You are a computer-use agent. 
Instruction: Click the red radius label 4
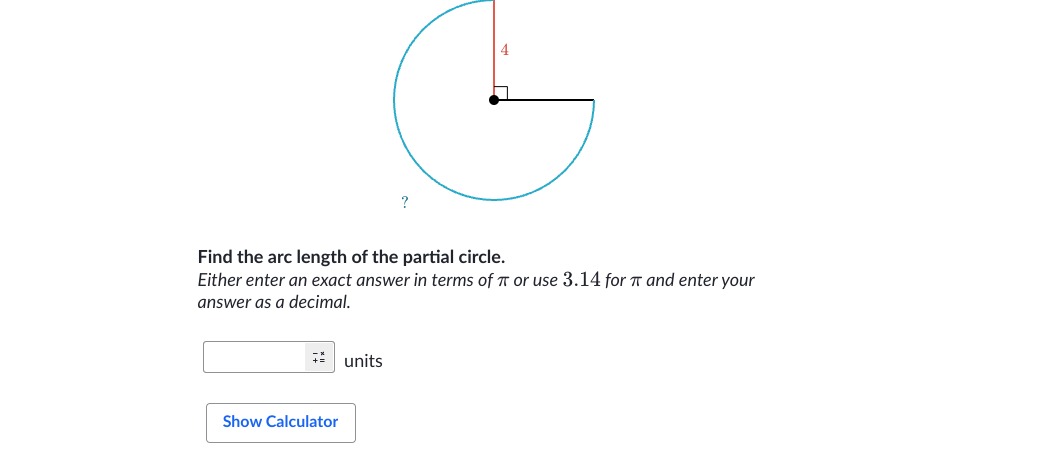point(505,50)
